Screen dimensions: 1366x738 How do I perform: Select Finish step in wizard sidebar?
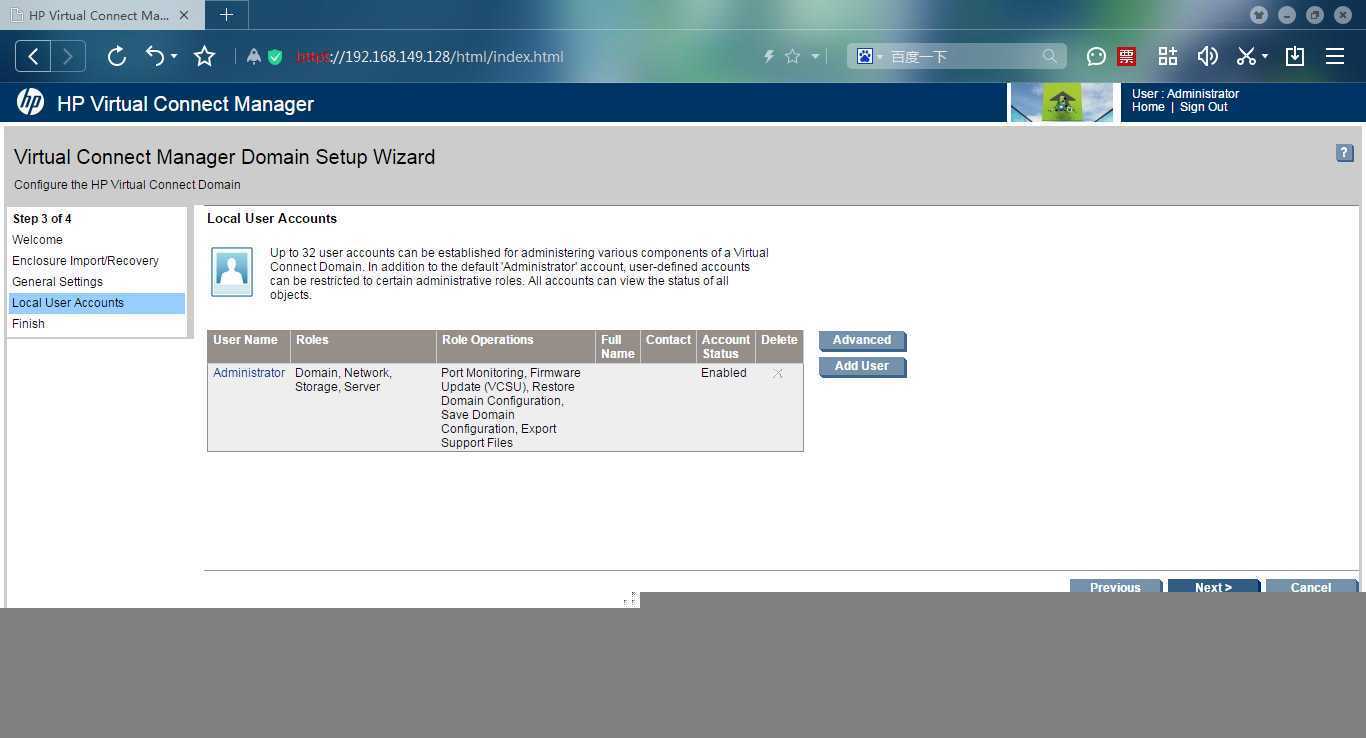28,324
